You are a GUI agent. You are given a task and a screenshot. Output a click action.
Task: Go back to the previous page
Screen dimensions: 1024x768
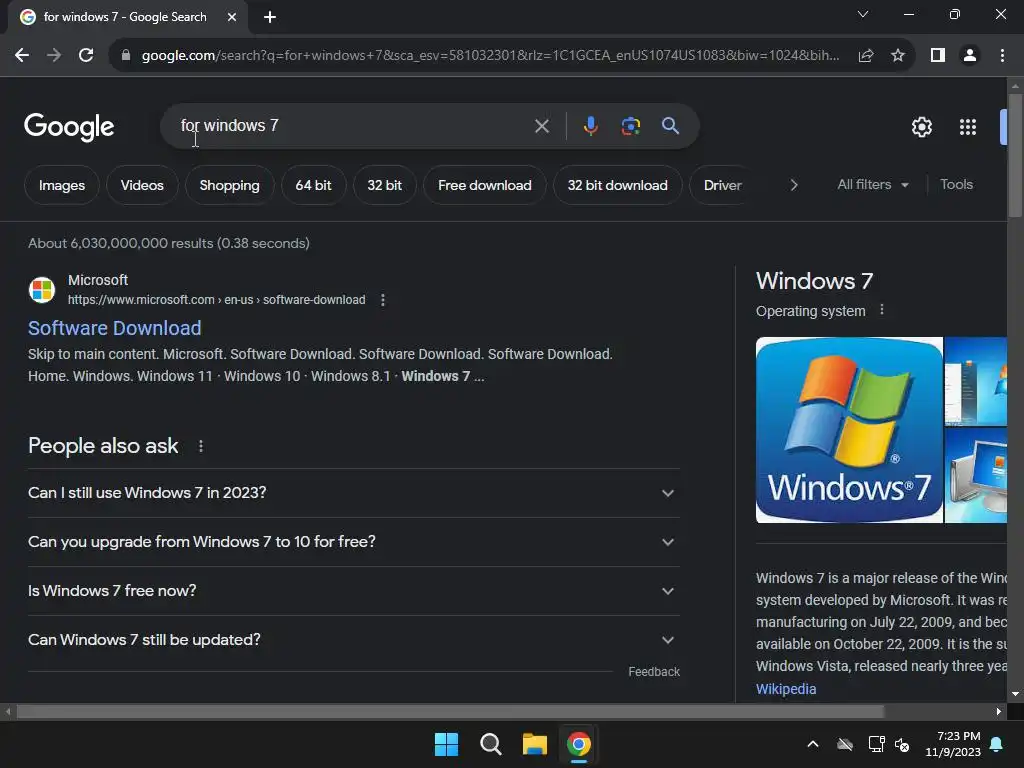22,56
